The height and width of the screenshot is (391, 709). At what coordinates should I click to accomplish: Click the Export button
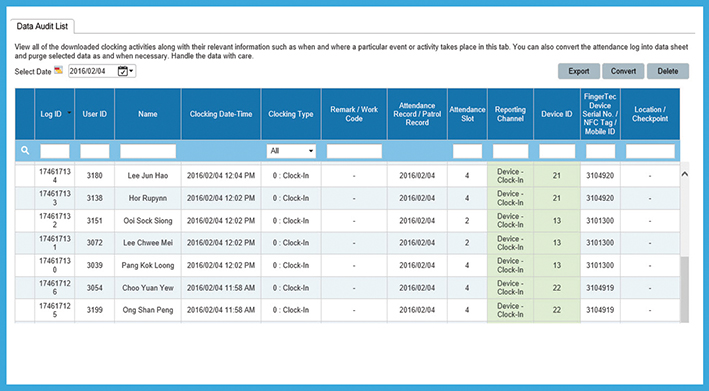click(x=579, y=71)
